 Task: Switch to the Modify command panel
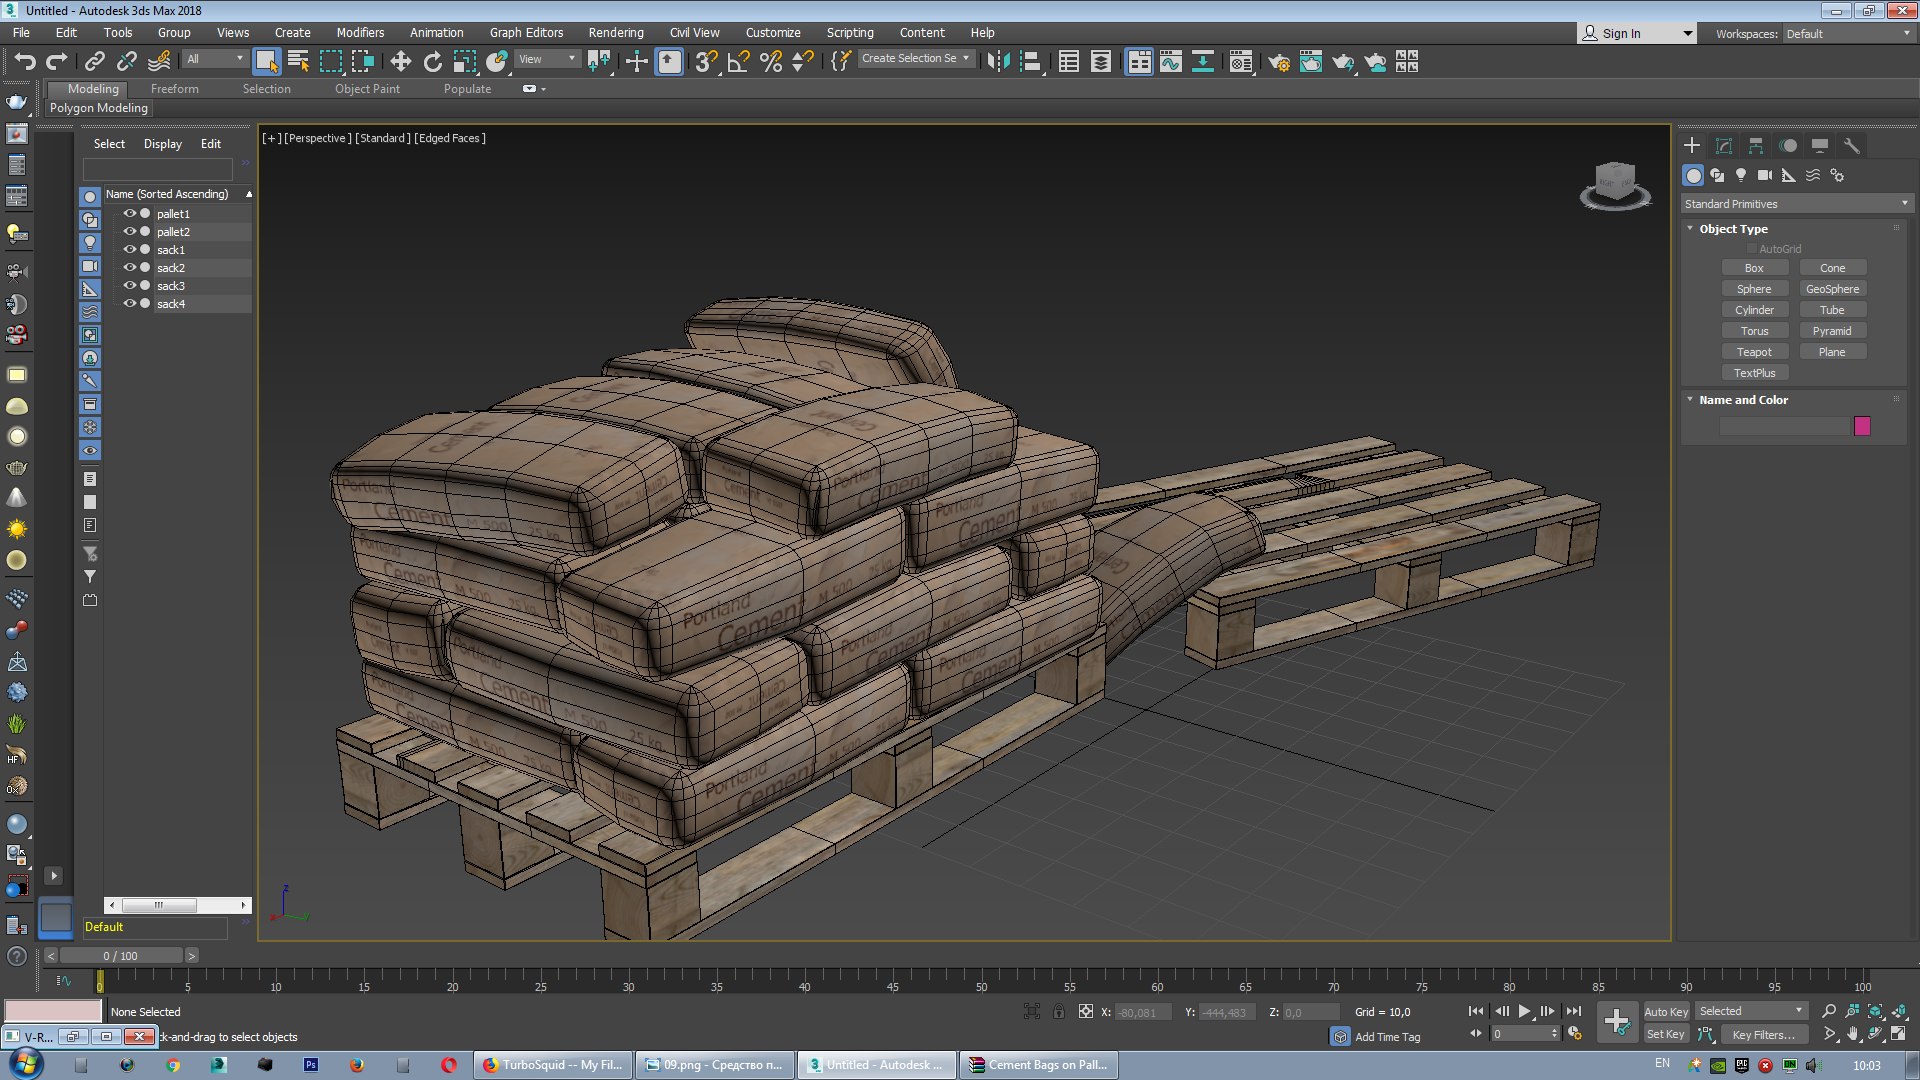coord(1724,146)
